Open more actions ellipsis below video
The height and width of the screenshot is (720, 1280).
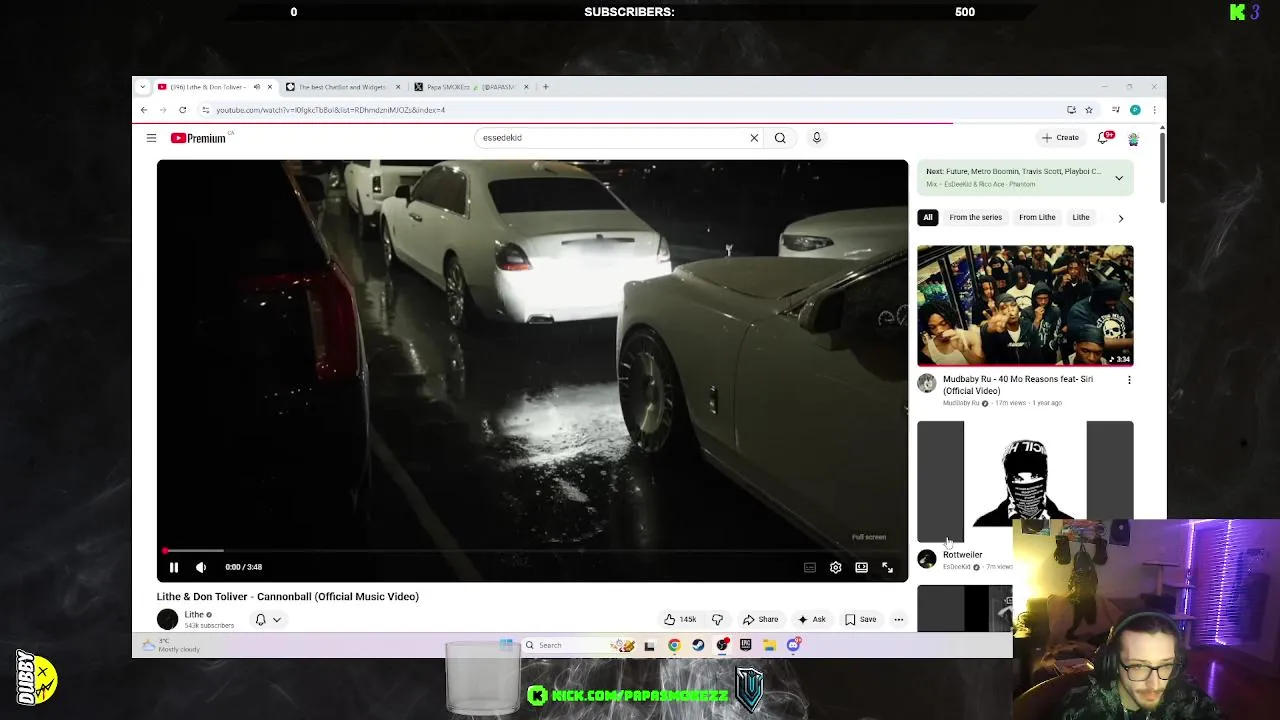[898, 619]
